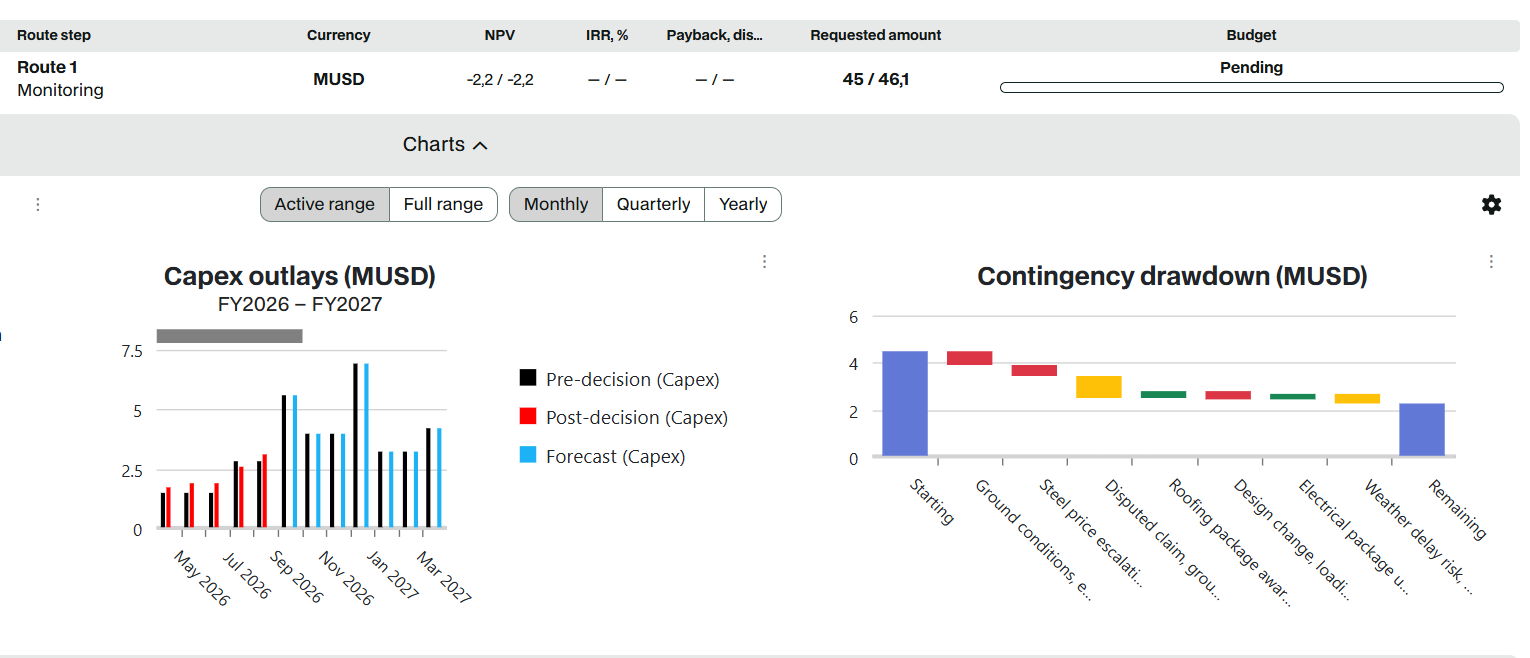Image resolution: width=1530 pixels, height=658 pixels.
Task: Switch to Yearly view
Action: point(743,204)
